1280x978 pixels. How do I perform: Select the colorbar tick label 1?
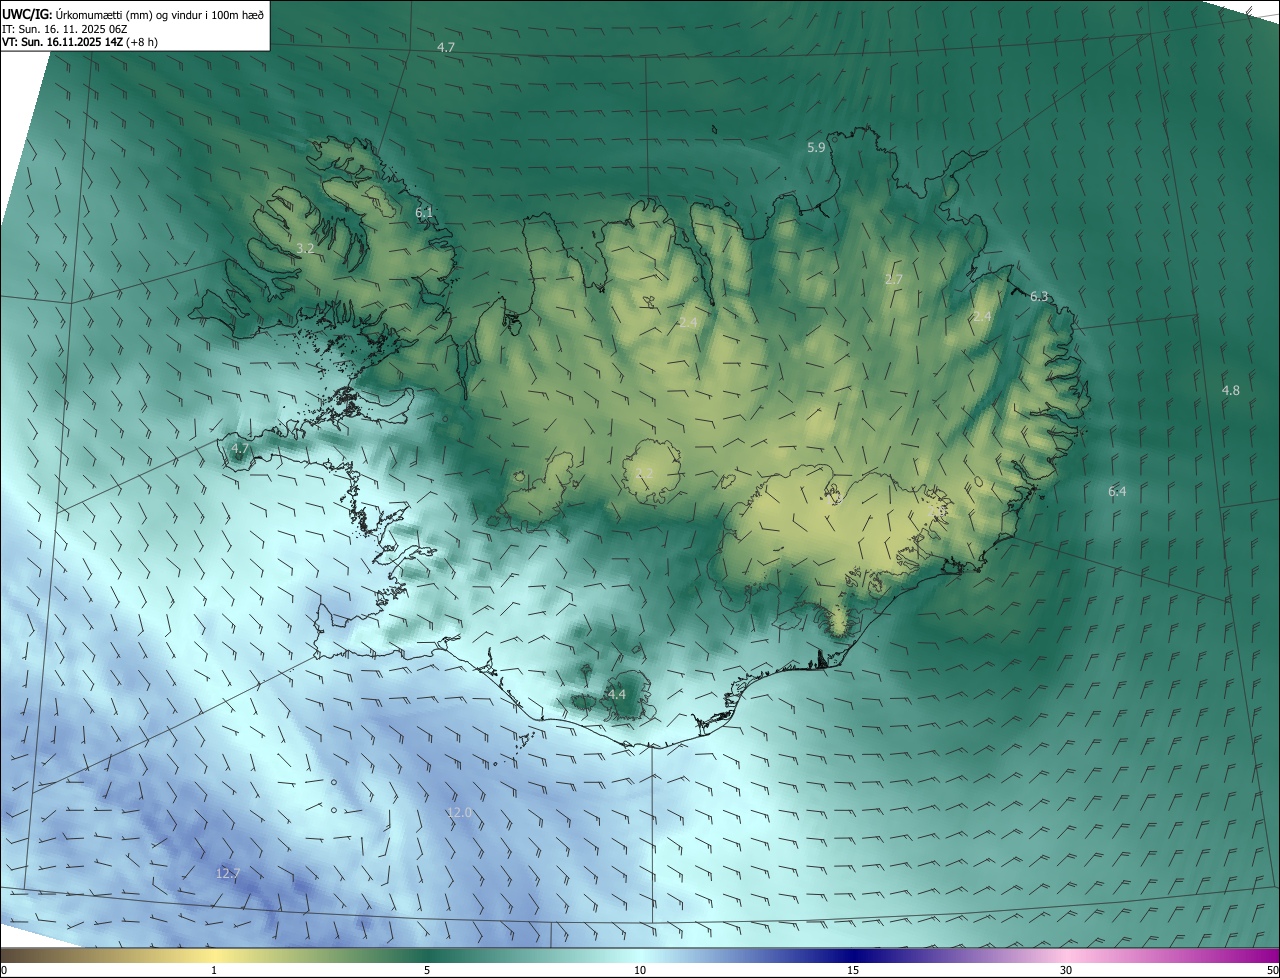click(214, 970)
